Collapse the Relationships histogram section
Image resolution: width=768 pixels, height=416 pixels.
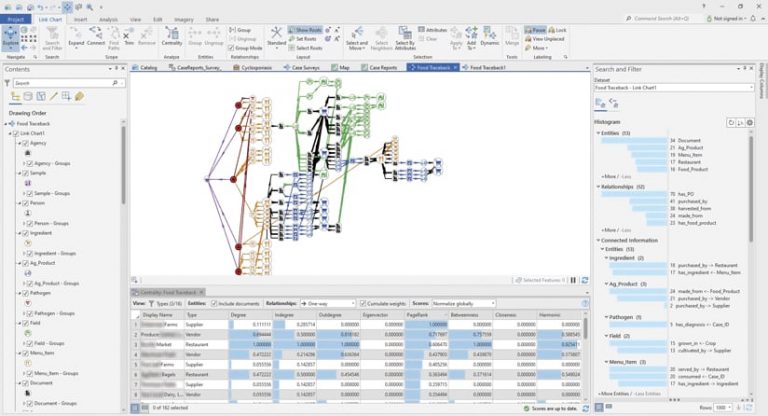pos(598,187)
